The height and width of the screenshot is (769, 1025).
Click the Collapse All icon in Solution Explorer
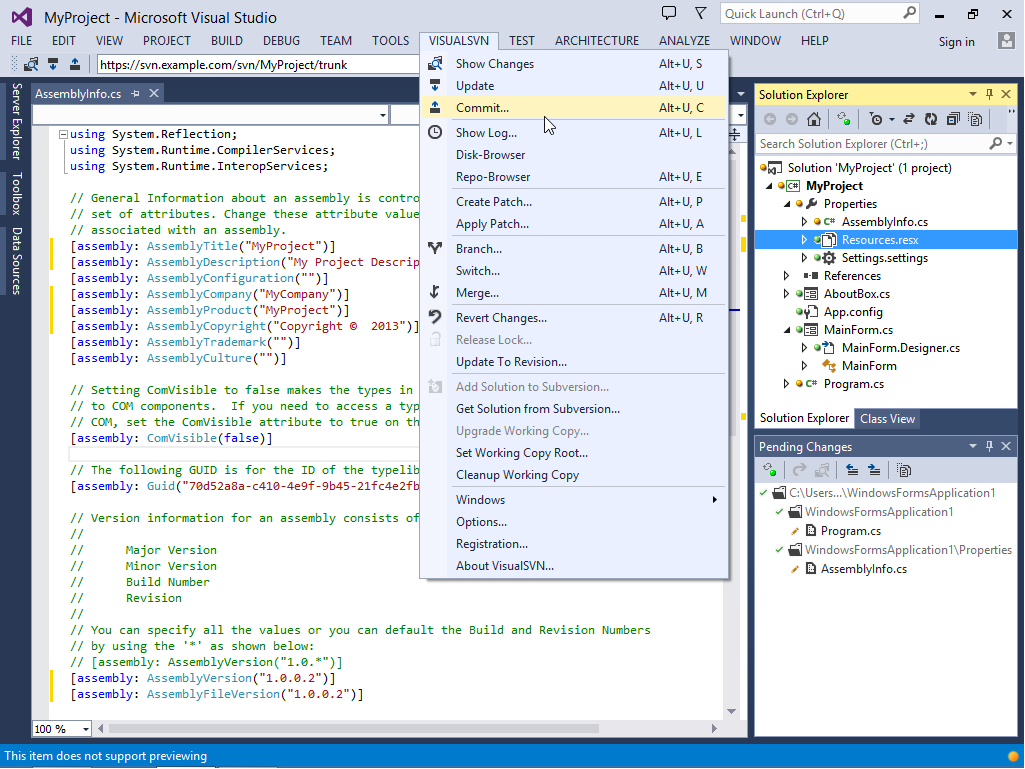click(953, 119)
